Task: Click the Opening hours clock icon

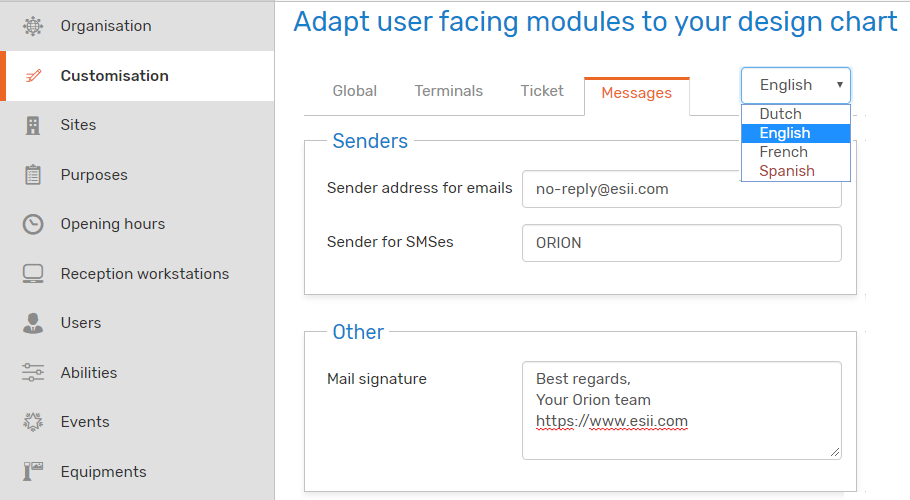Action: coord(33,224)
